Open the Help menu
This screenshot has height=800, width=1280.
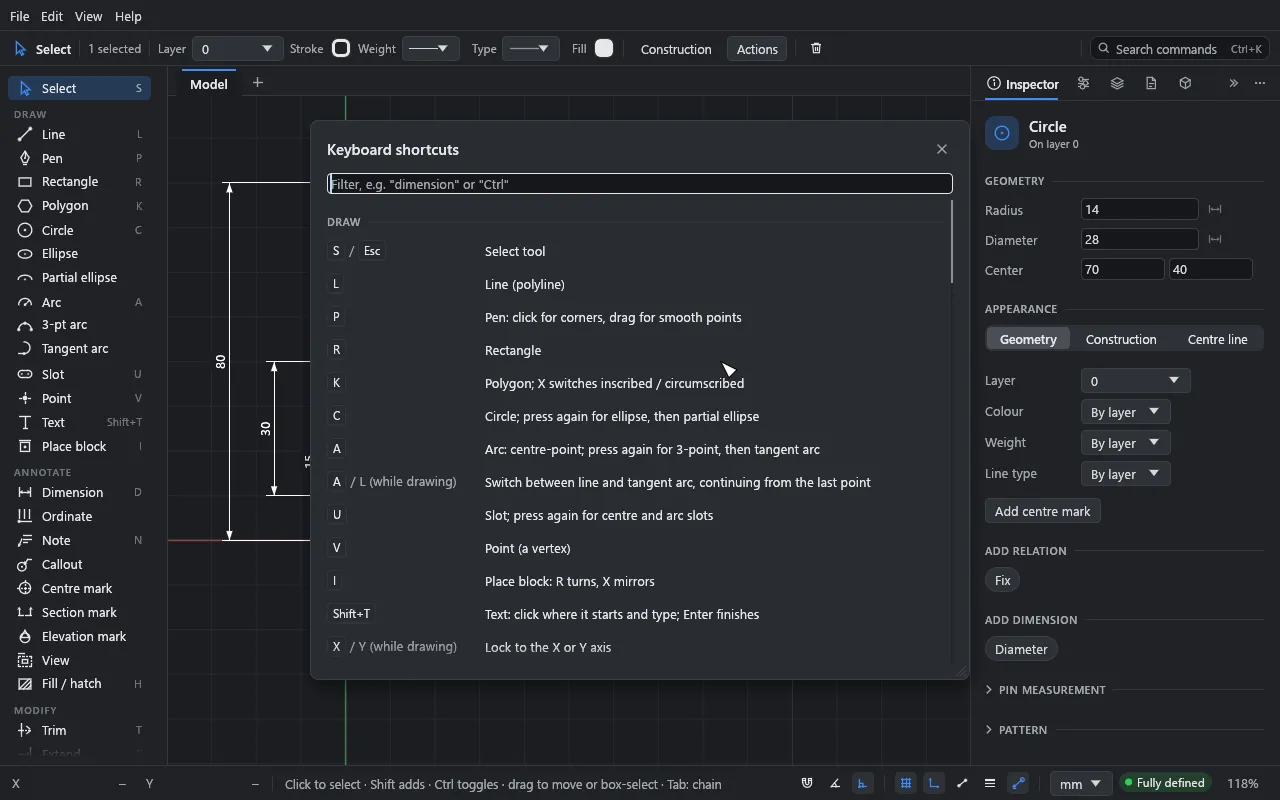click(x=128, y=16)
